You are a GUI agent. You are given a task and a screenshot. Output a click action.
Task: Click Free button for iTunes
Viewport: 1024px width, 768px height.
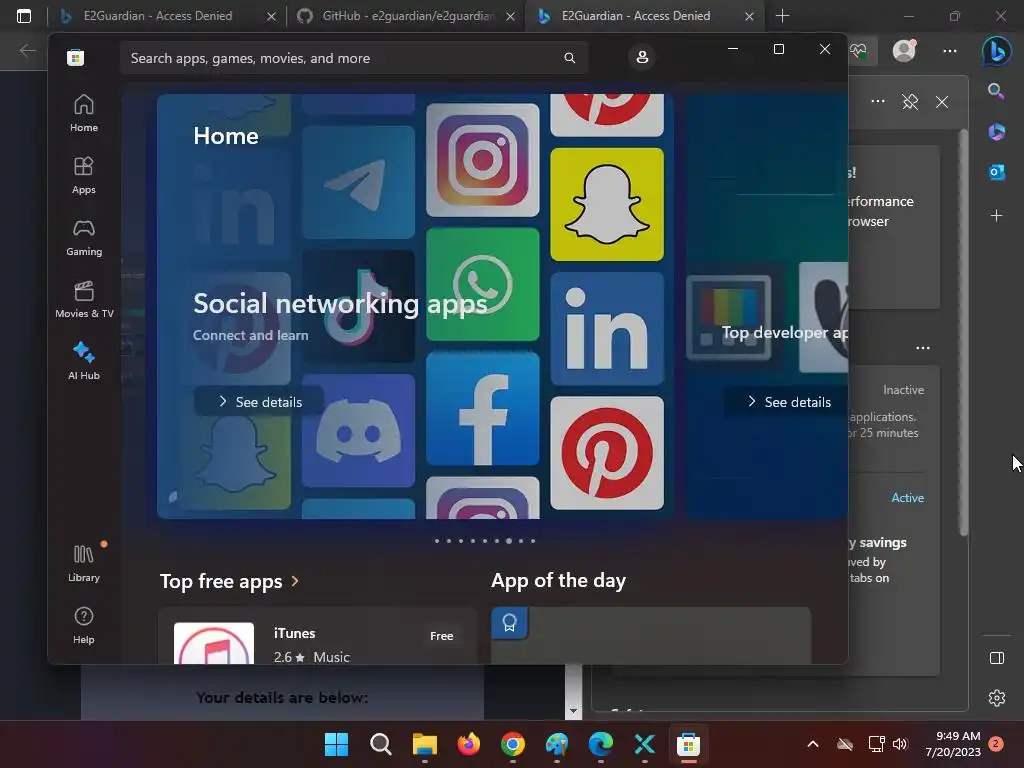(441, 635)
